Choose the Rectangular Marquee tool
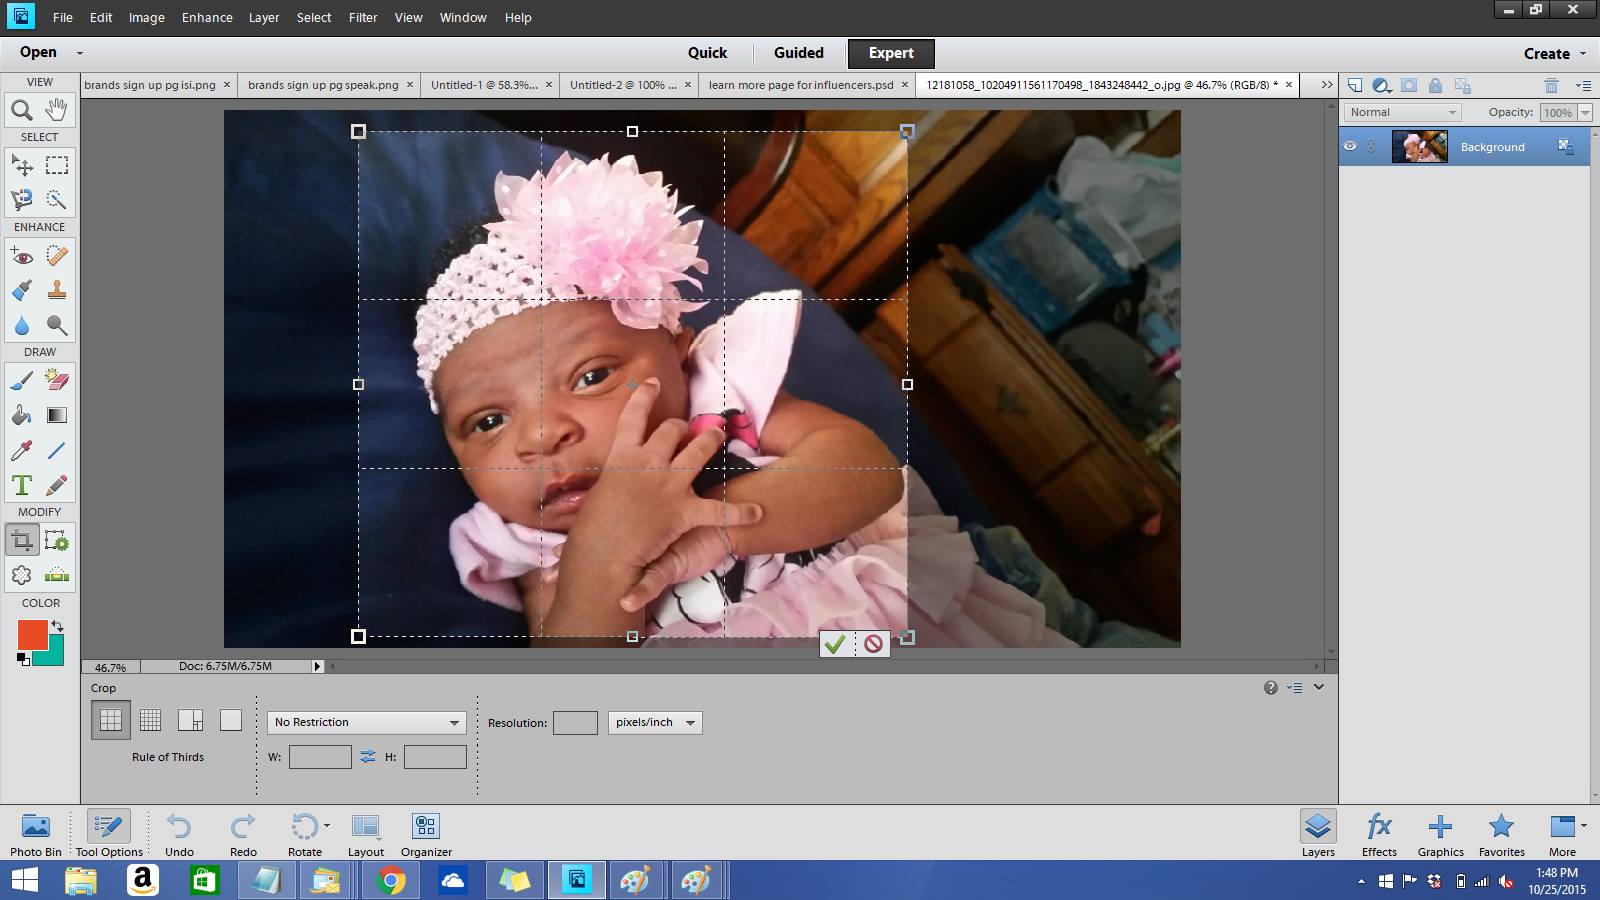The width and height of the screenshot is (1600, 900). (57, 165)
